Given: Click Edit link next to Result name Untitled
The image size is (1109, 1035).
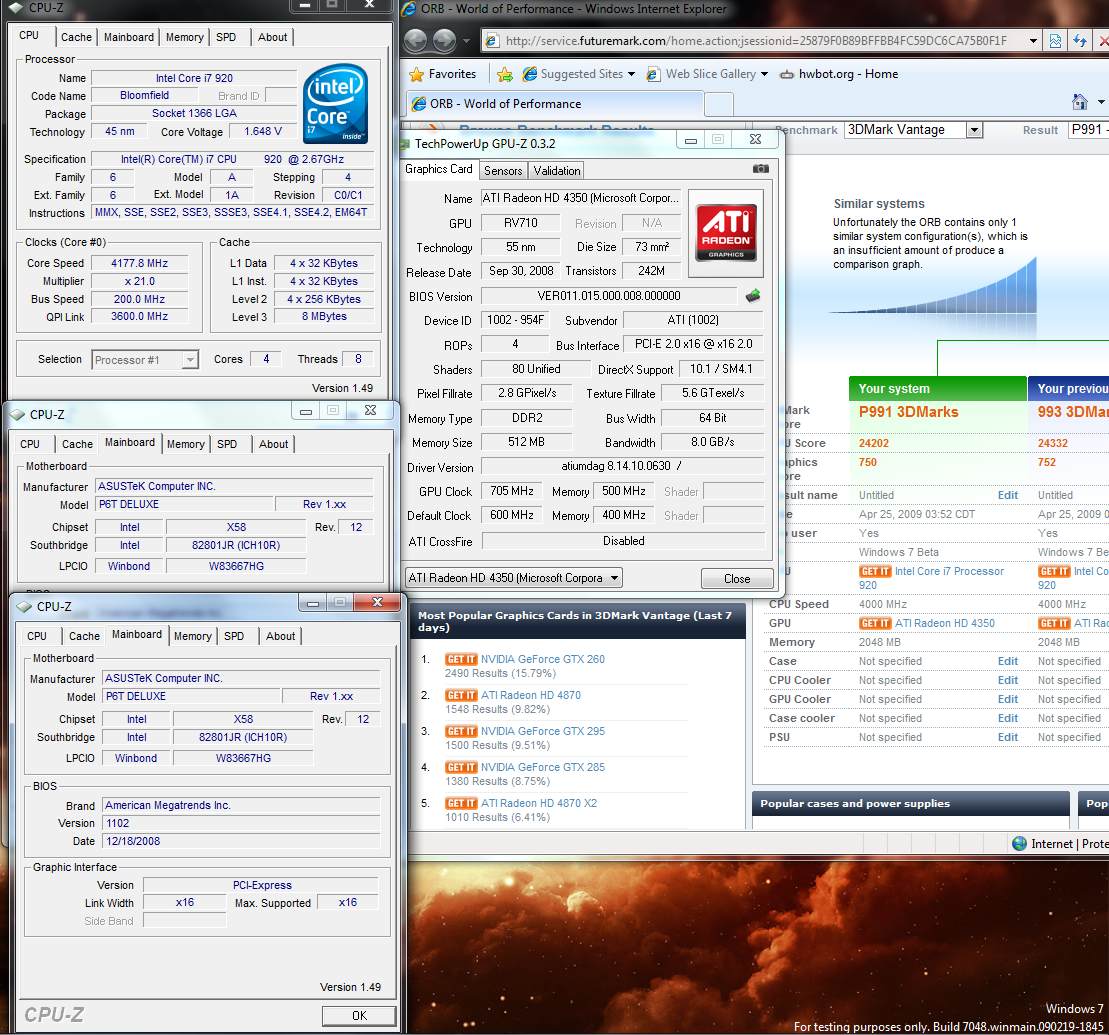Looking at the screenshot, I should pos(1007,495).
